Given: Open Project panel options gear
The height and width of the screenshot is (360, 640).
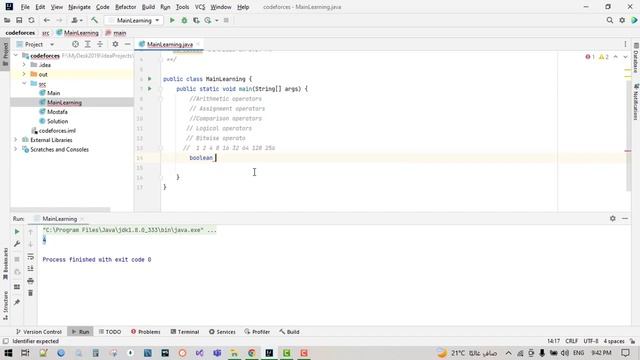Looking at the screenshot, I should tap(115, 44).
